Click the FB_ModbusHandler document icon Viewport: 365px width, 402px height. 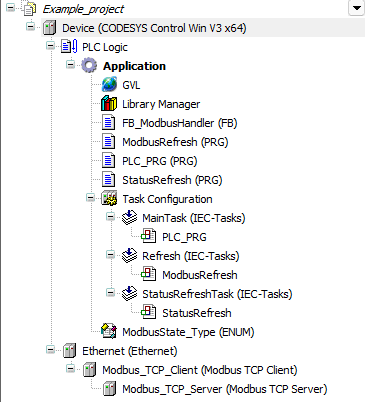(109, 123)
